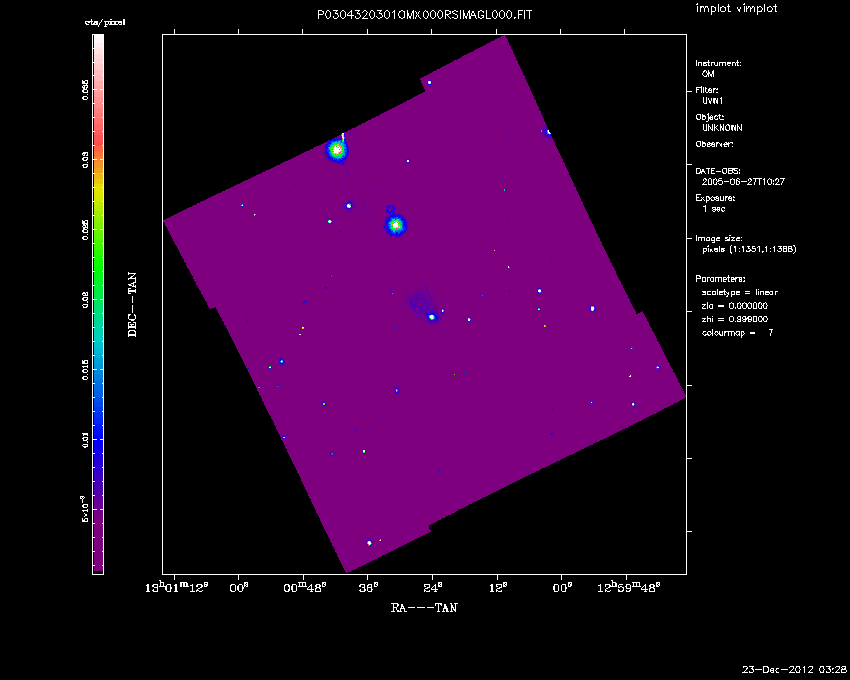Select the pixels (1:1351,1:1388) value

749,249
